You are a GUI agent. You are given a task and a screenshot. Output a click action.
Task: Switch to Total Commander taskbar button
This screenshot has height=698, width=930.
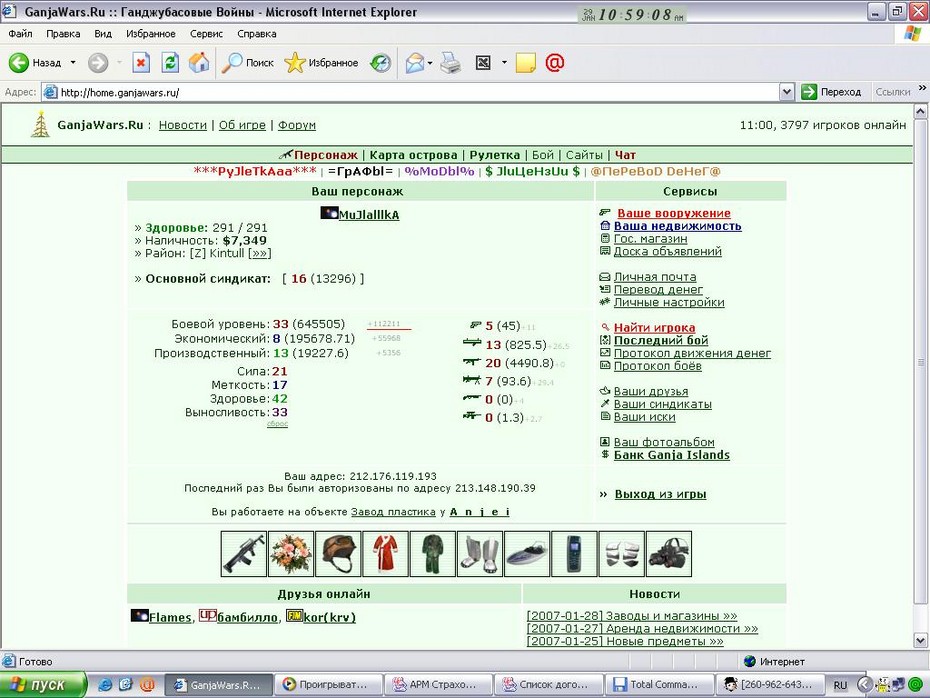[x=657, y=684]
